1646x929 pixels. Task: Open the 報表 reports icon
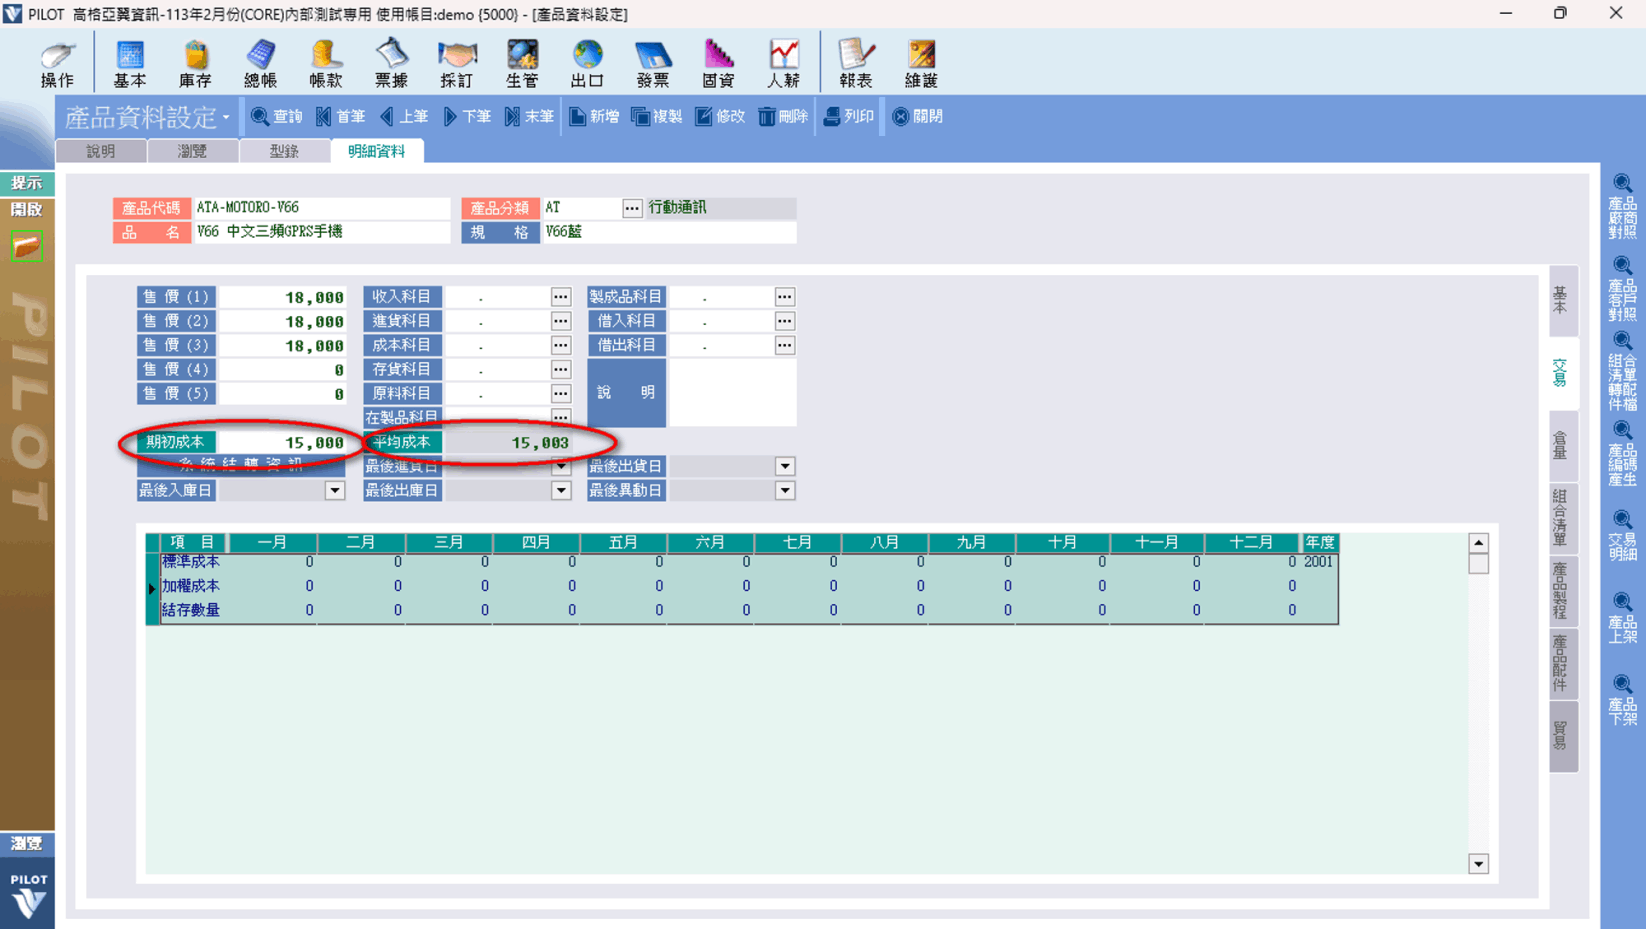pos(855,63)
